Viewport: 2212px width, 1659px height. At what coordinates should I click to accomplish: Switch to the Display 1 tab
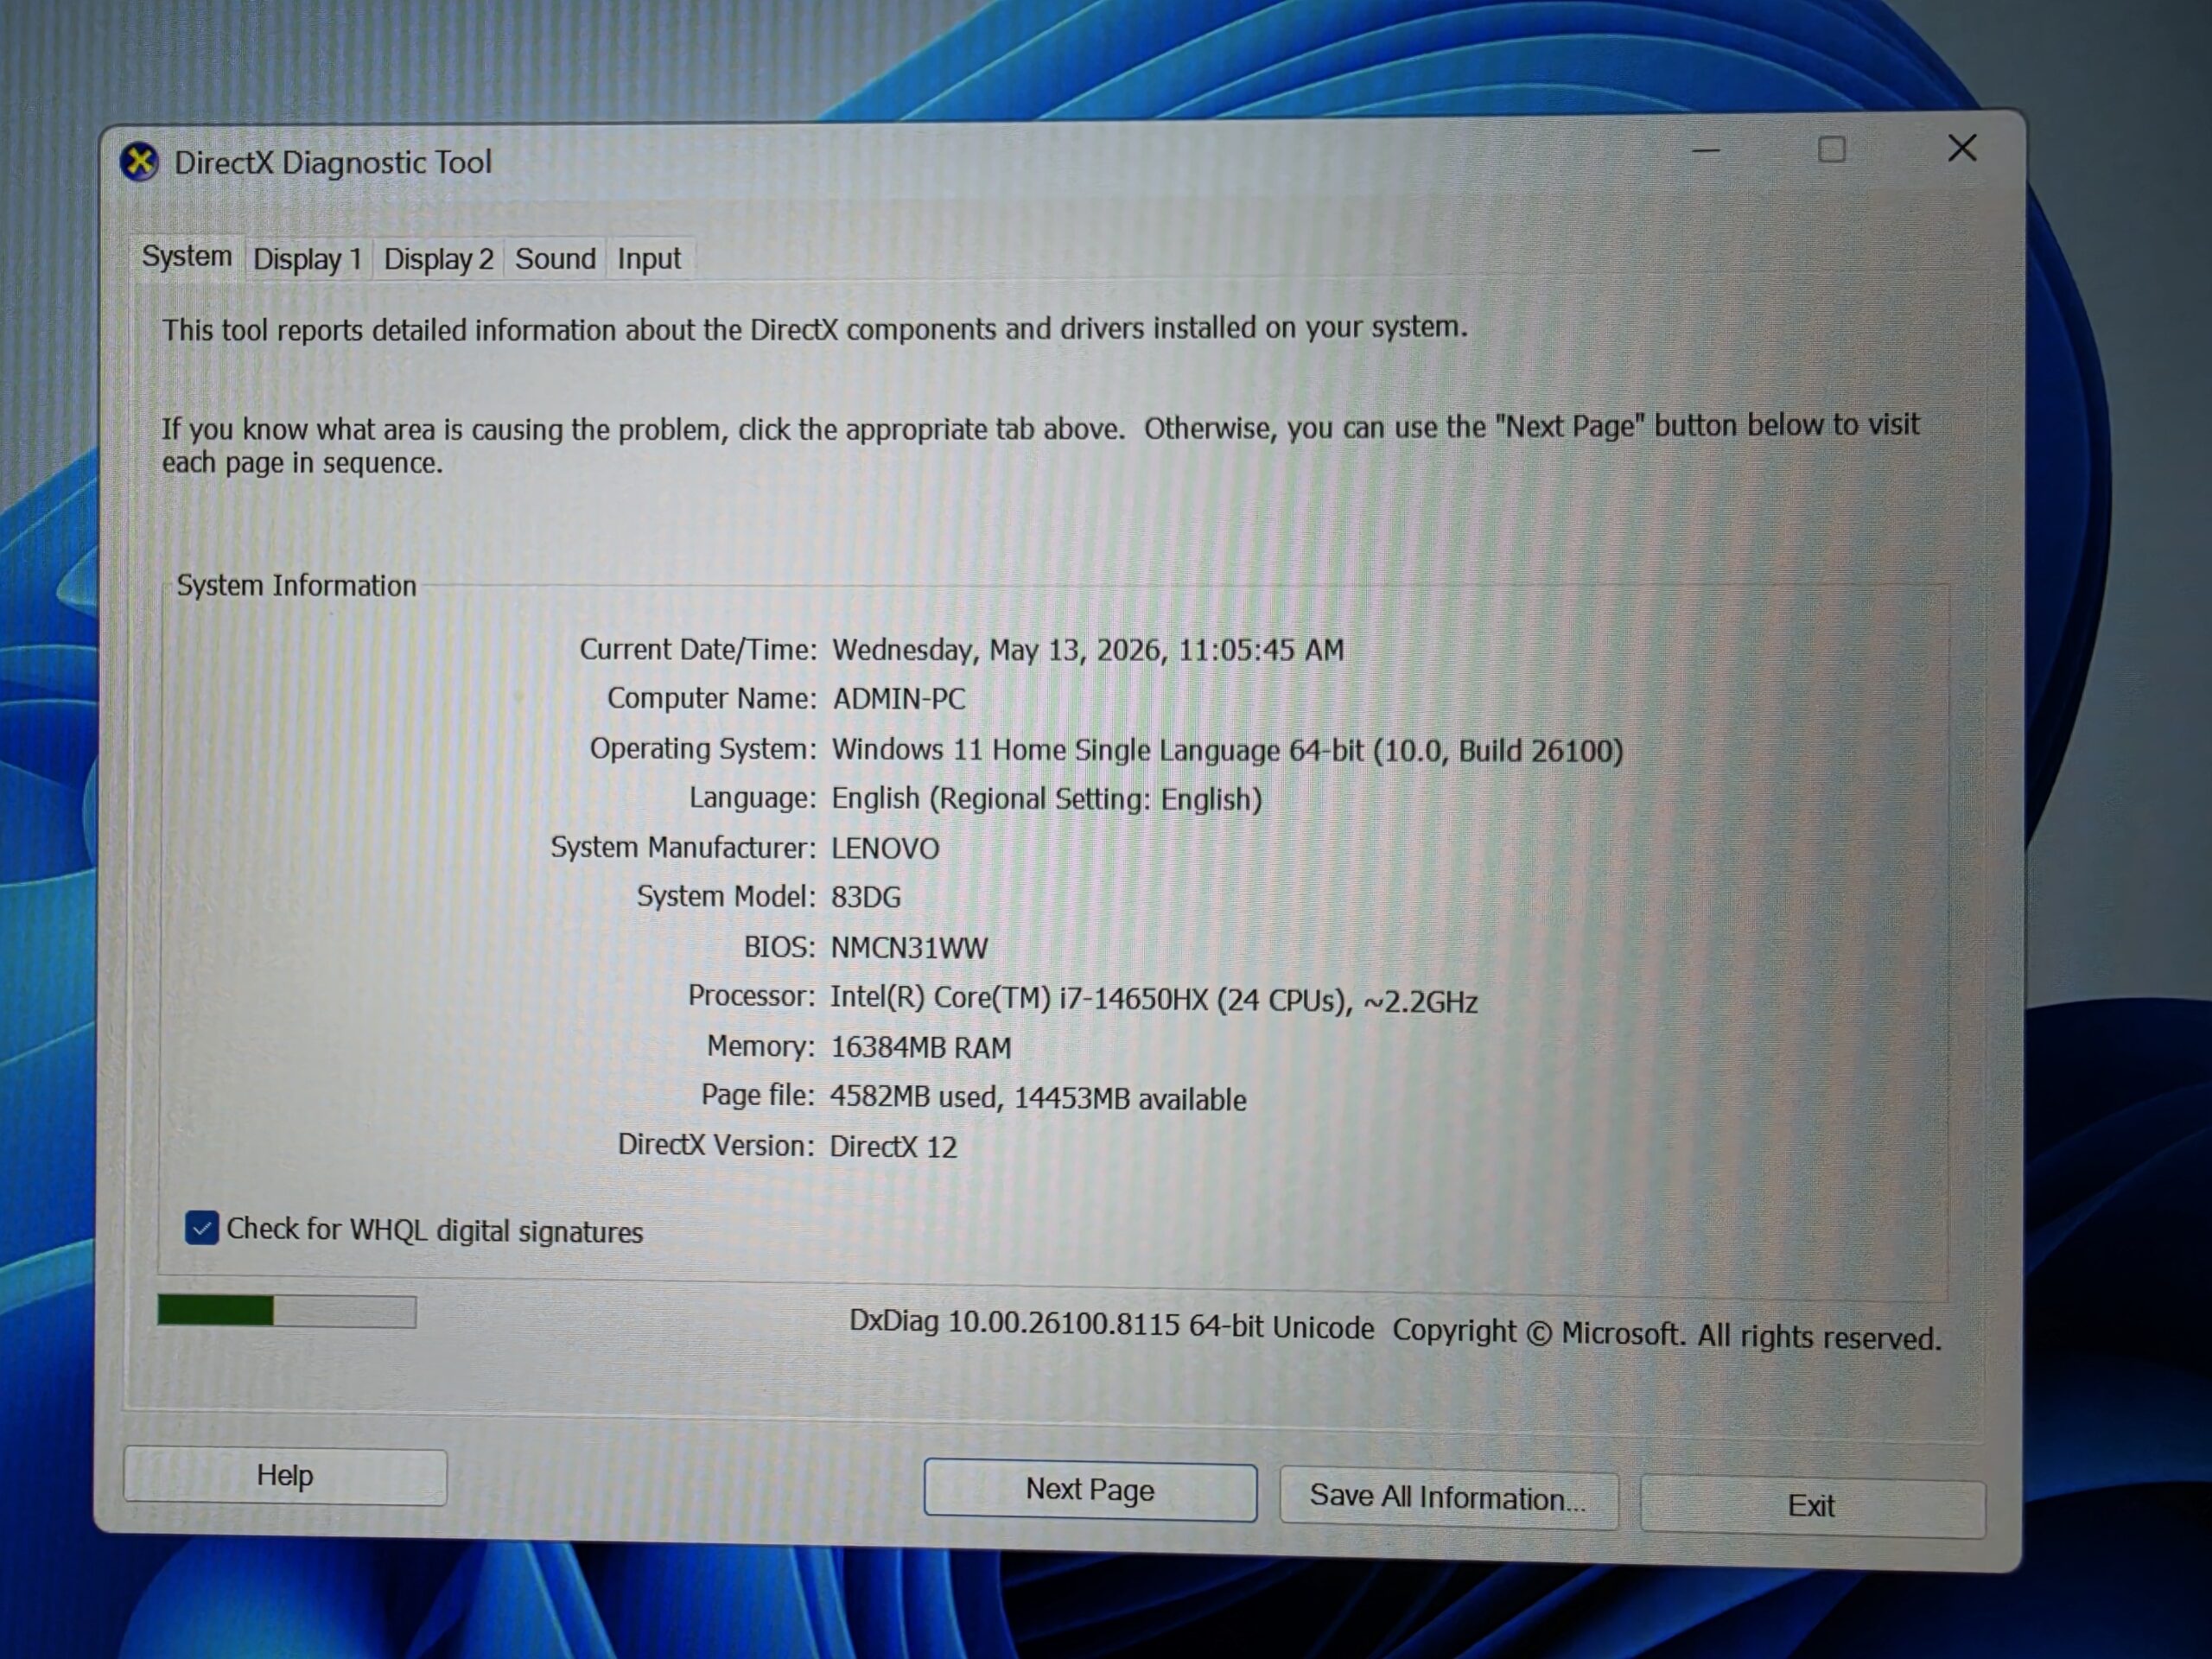[x=307, y=259]
